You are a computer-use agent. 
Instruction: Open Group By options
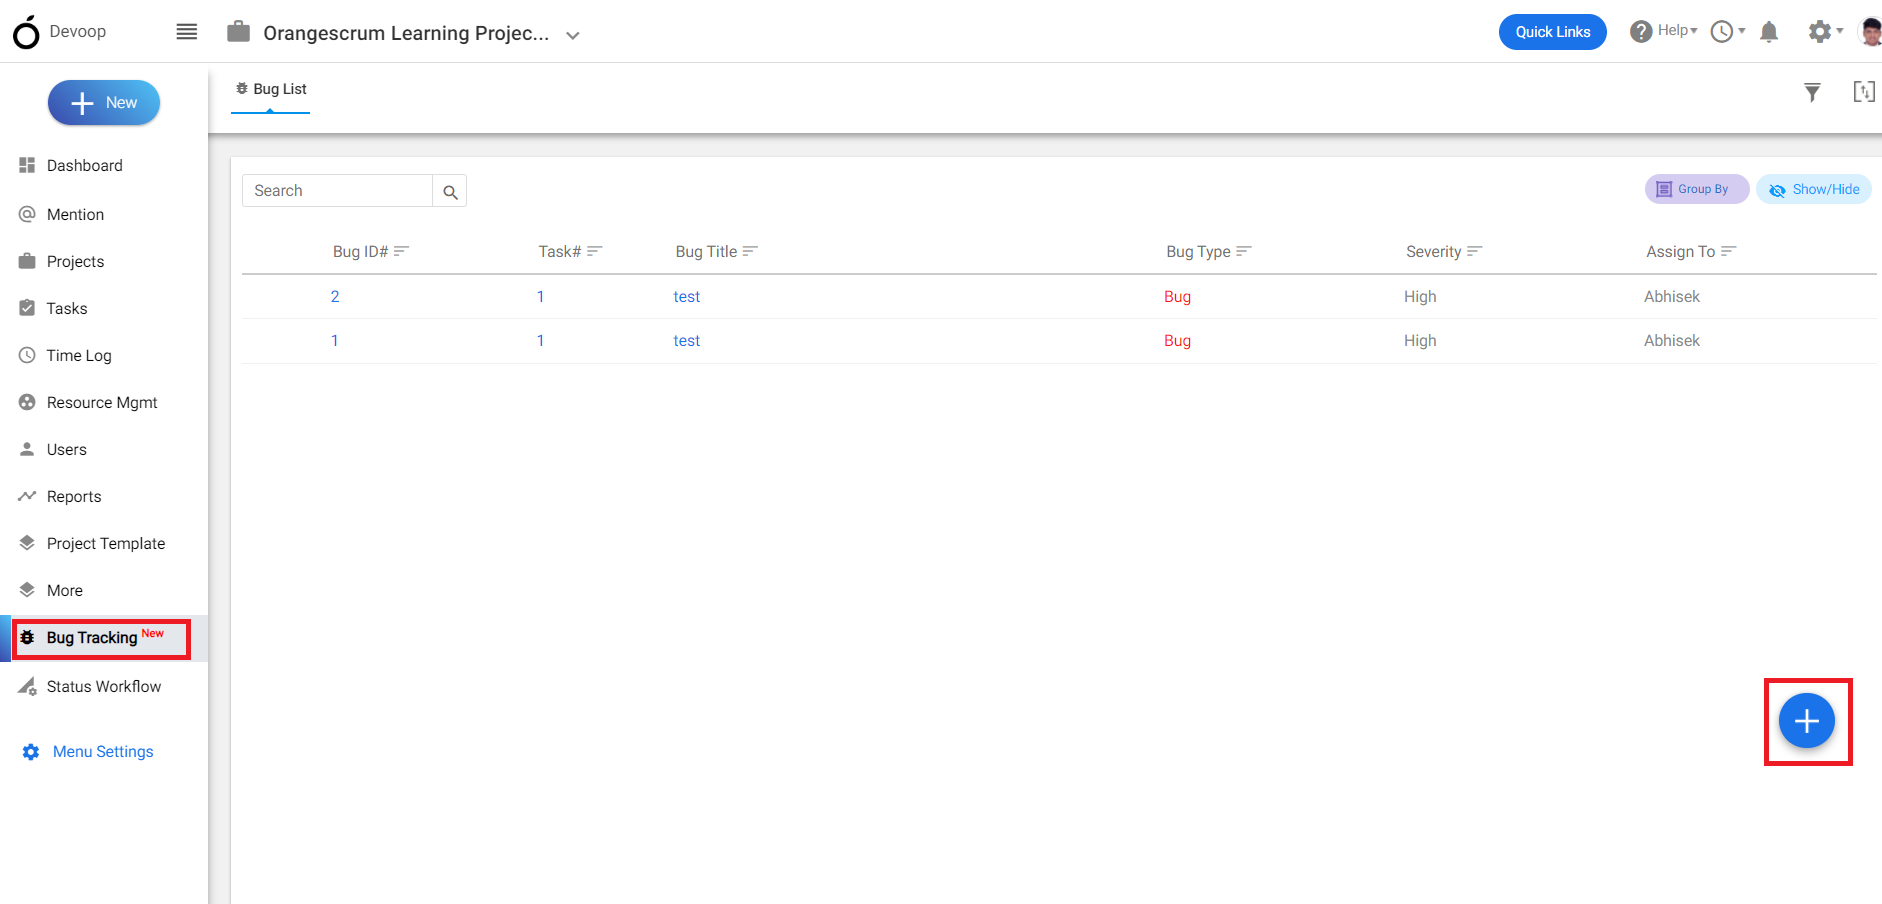(1696, 189)
